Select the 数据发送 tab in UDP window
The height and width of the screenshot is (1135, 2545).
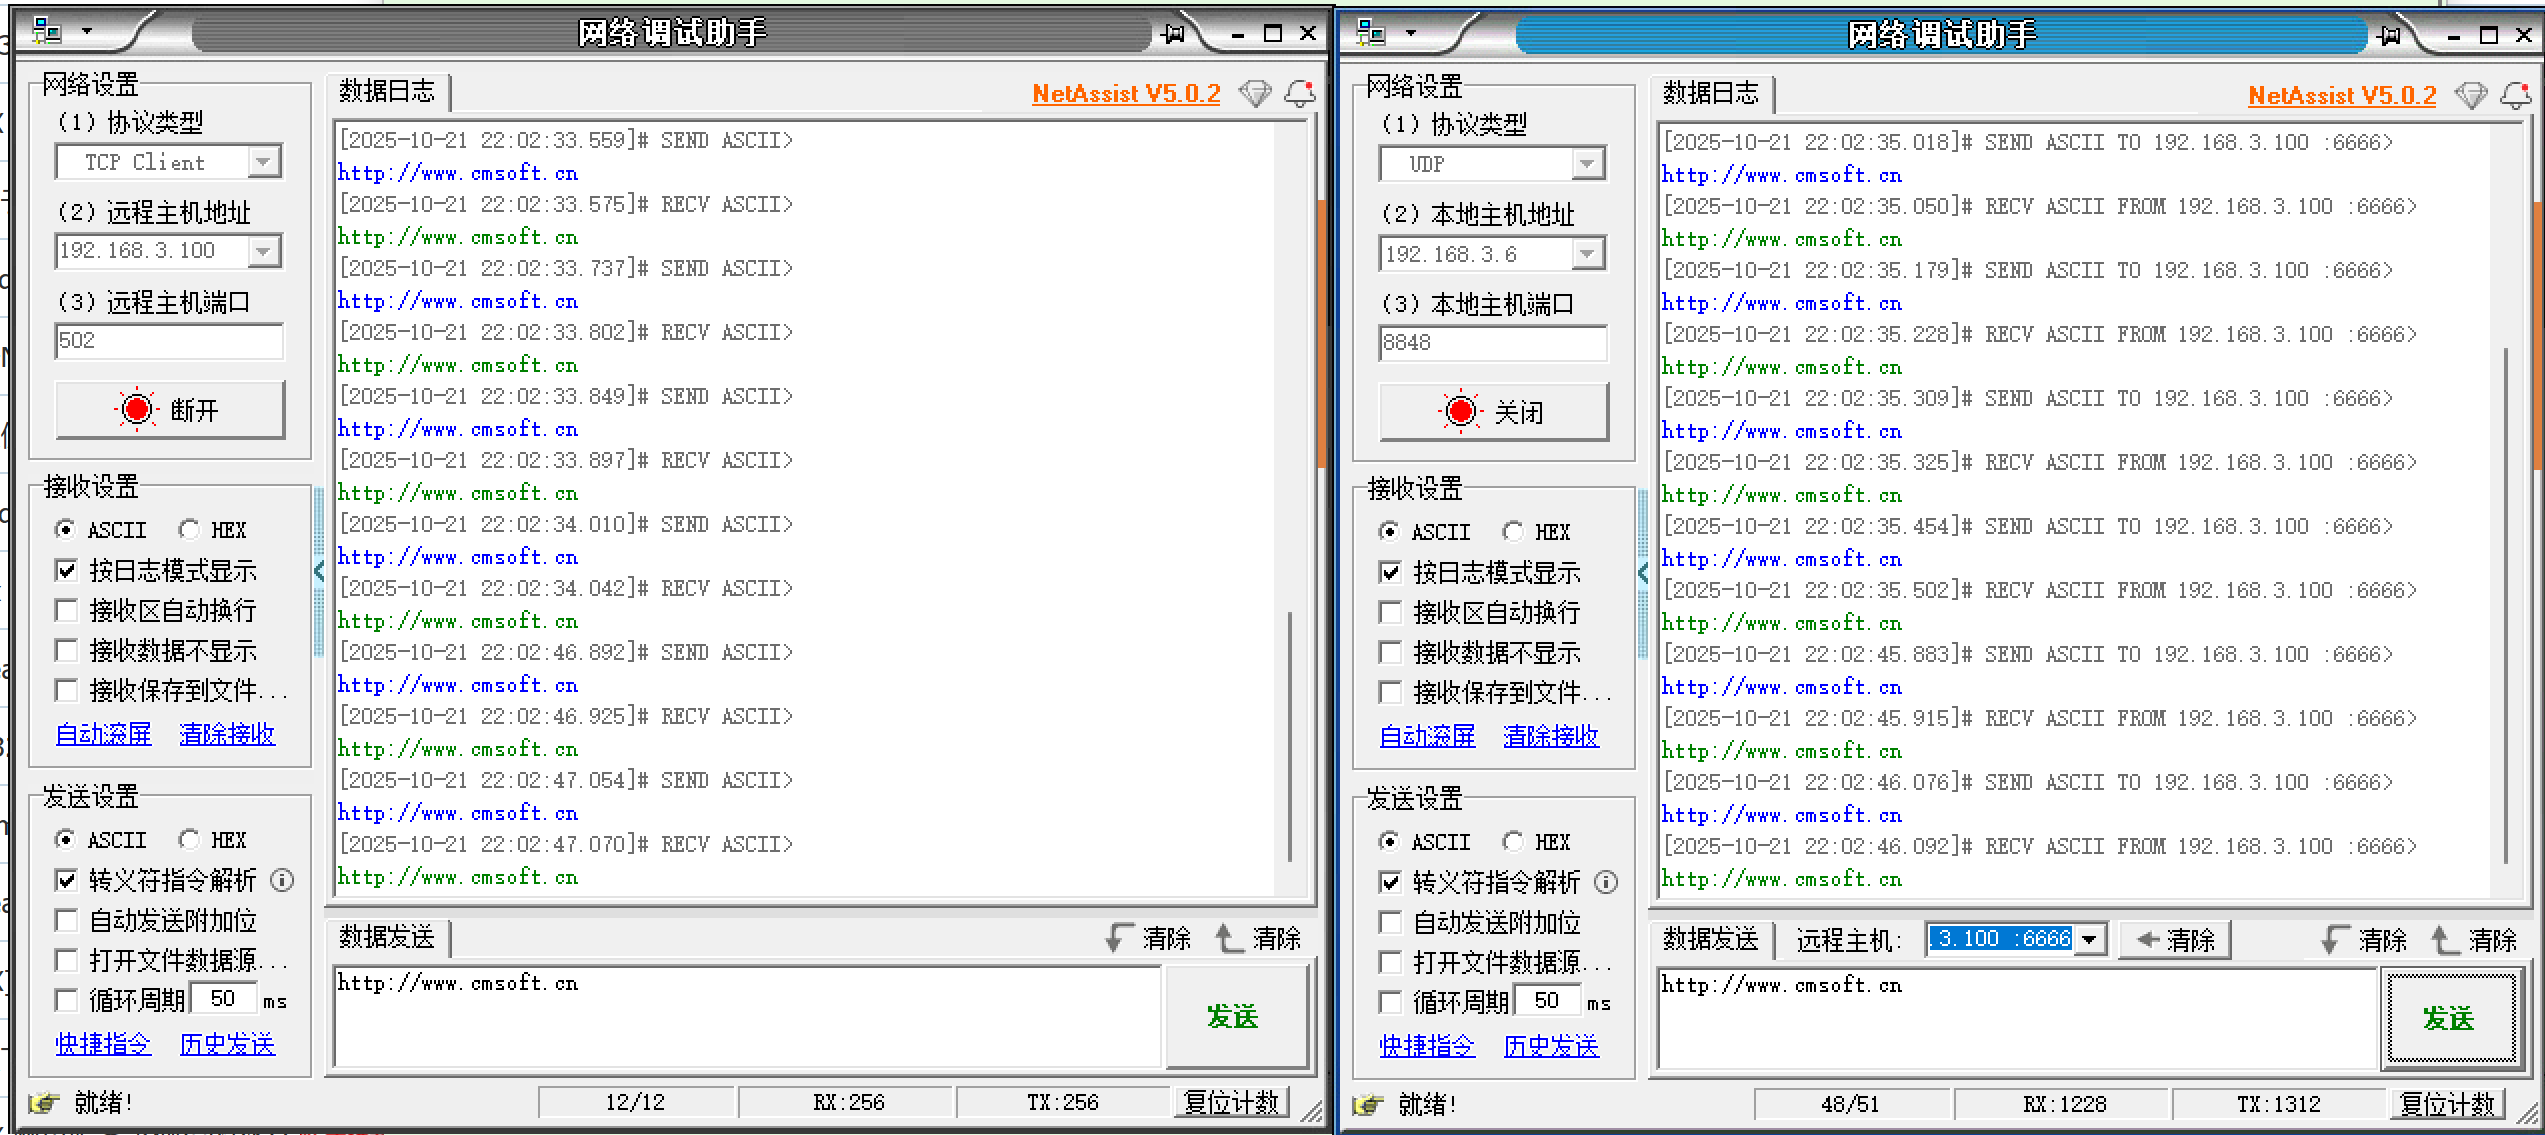pos(1711,938)
